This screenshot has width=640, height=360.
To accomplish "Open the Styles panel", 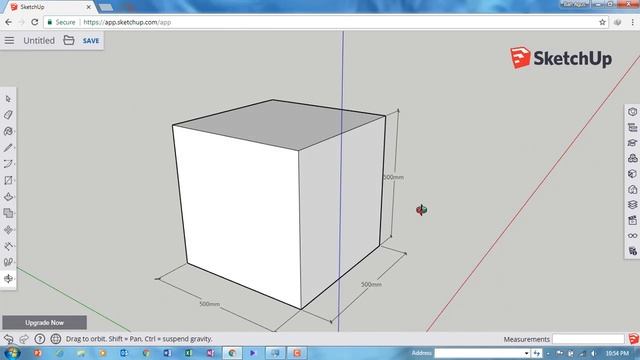I will pos(632,189).
